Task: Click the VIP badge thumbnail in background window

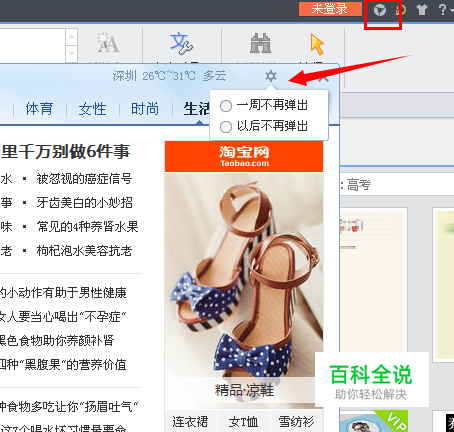Action: [x=374, y=421]
